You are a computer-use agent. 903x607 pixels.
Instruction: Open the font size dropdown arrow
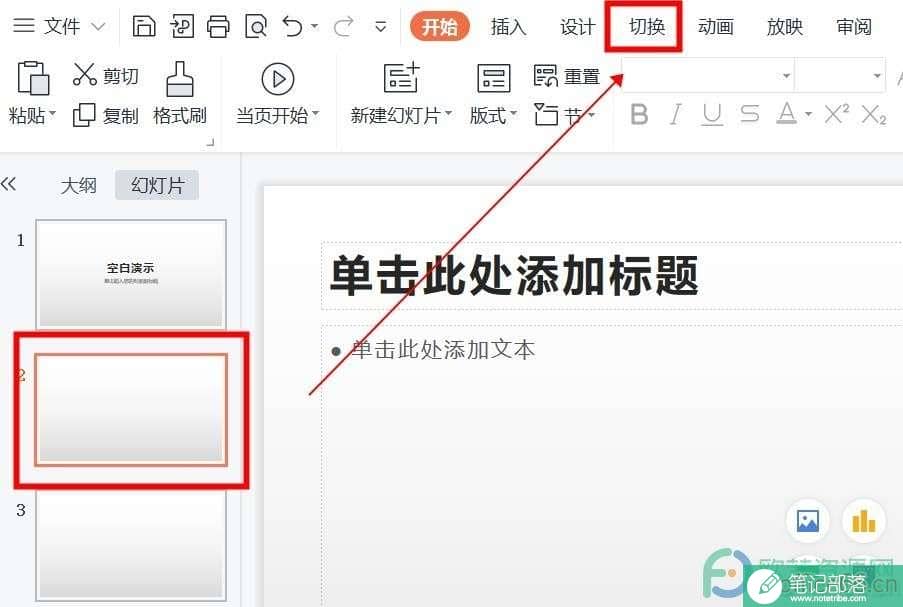877,75
